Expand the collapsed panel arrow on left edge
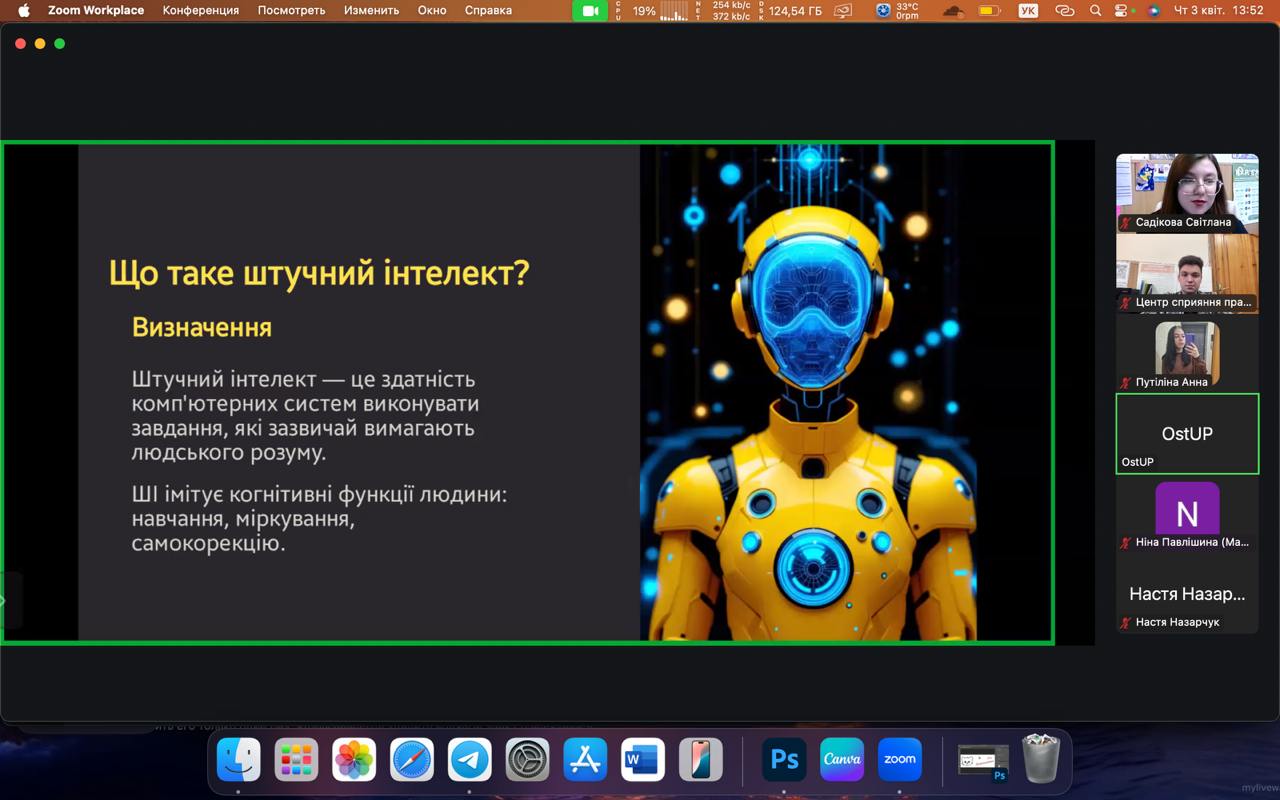 4,600
